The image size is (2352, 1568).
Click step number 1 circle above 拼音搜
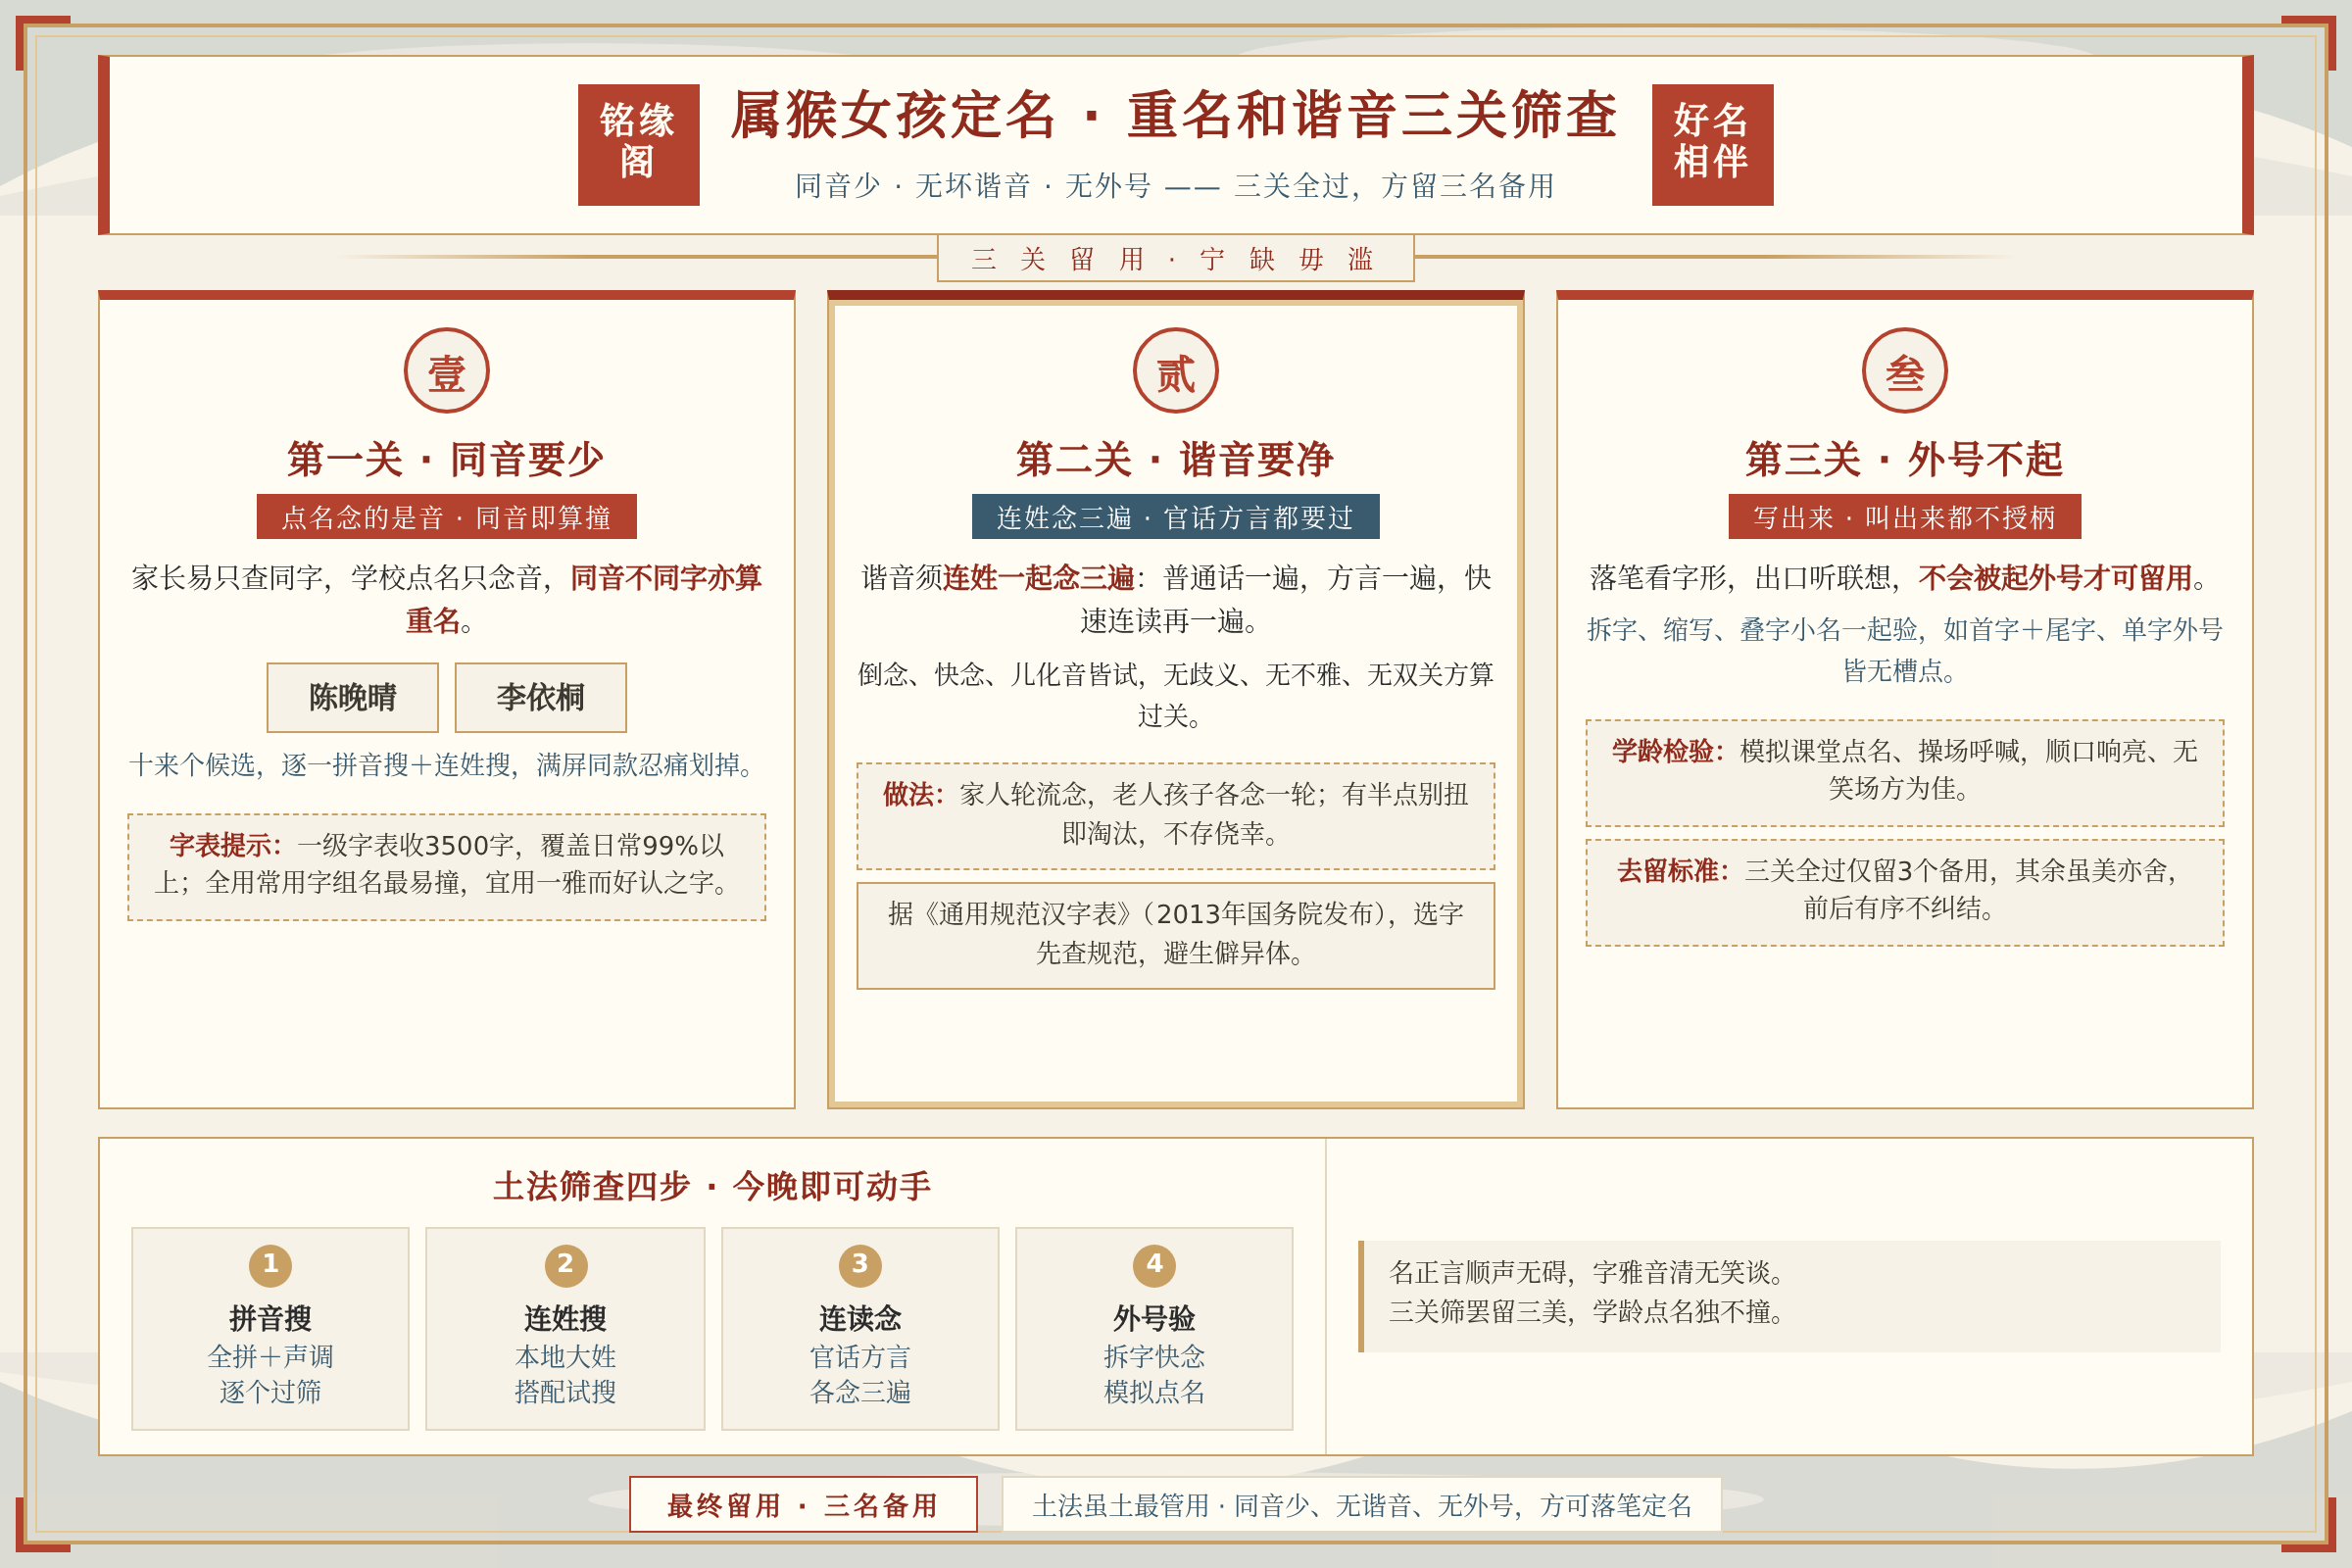coord(270,1265)
